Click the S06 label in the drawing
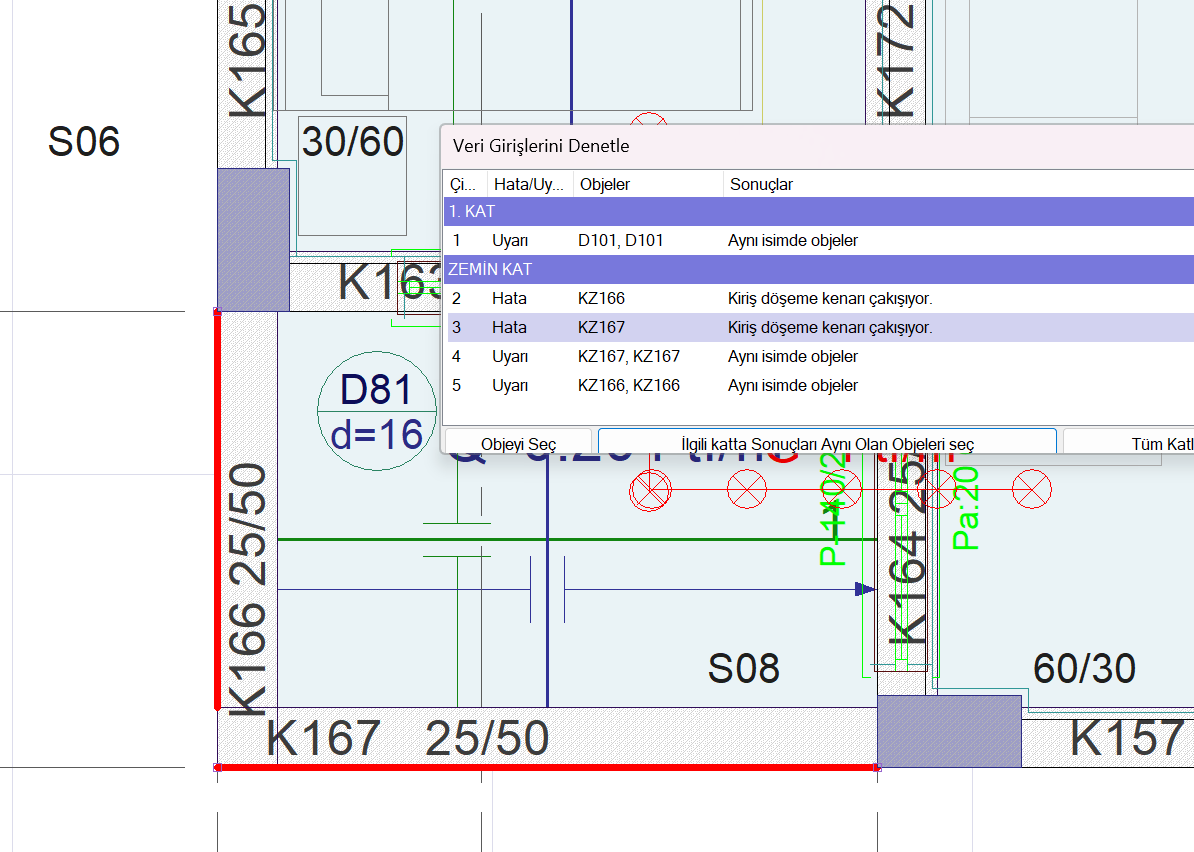Viewport: 1194px width, 852px height. tap(84, 142)
